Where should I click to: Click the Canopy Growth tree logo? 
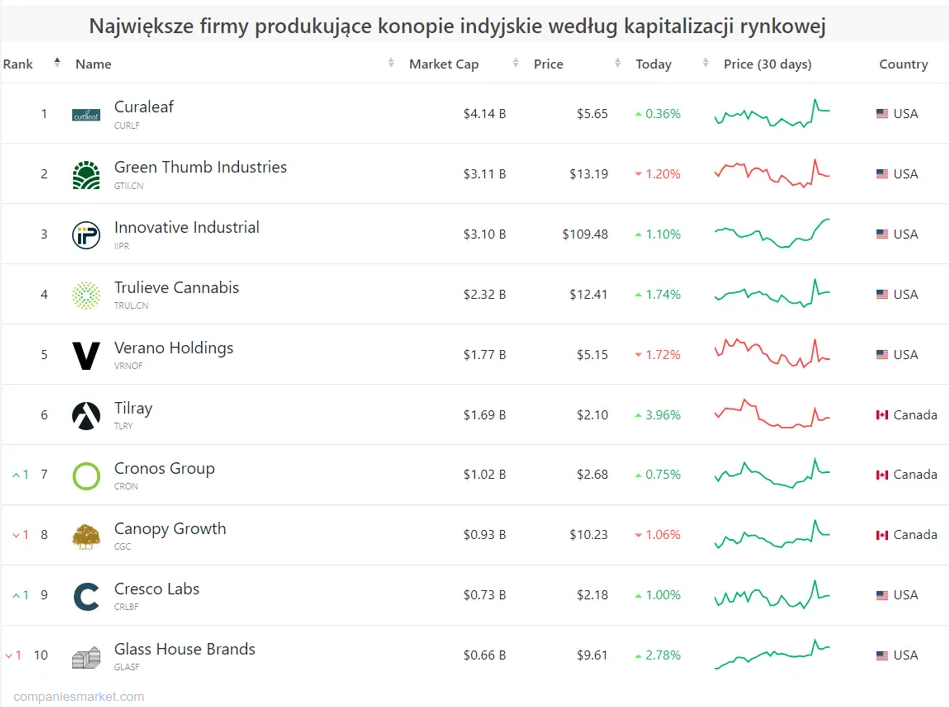pos(86,536)
